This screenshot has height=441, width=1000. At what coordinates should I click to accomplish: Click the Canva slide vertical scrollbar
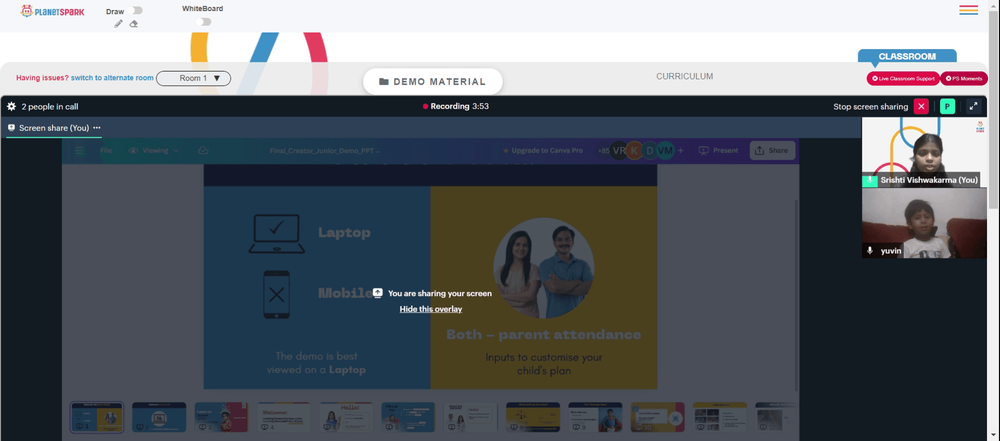click(x=796, y=294)
